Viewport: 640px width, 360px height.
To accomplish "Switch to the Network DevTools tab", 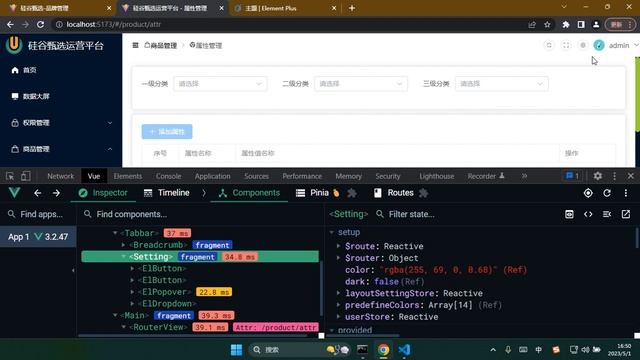I will pos(60,176).
